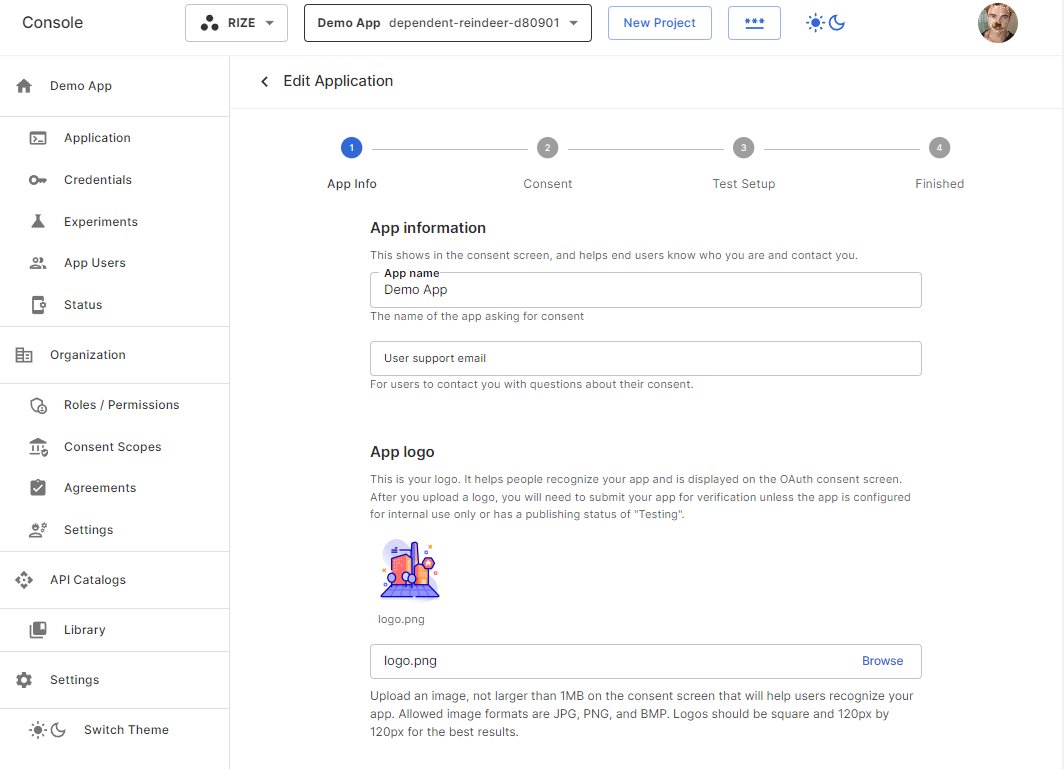Click the API Catalogs icon
This screenshot has height=769, width=1064.
pos(24,580)
